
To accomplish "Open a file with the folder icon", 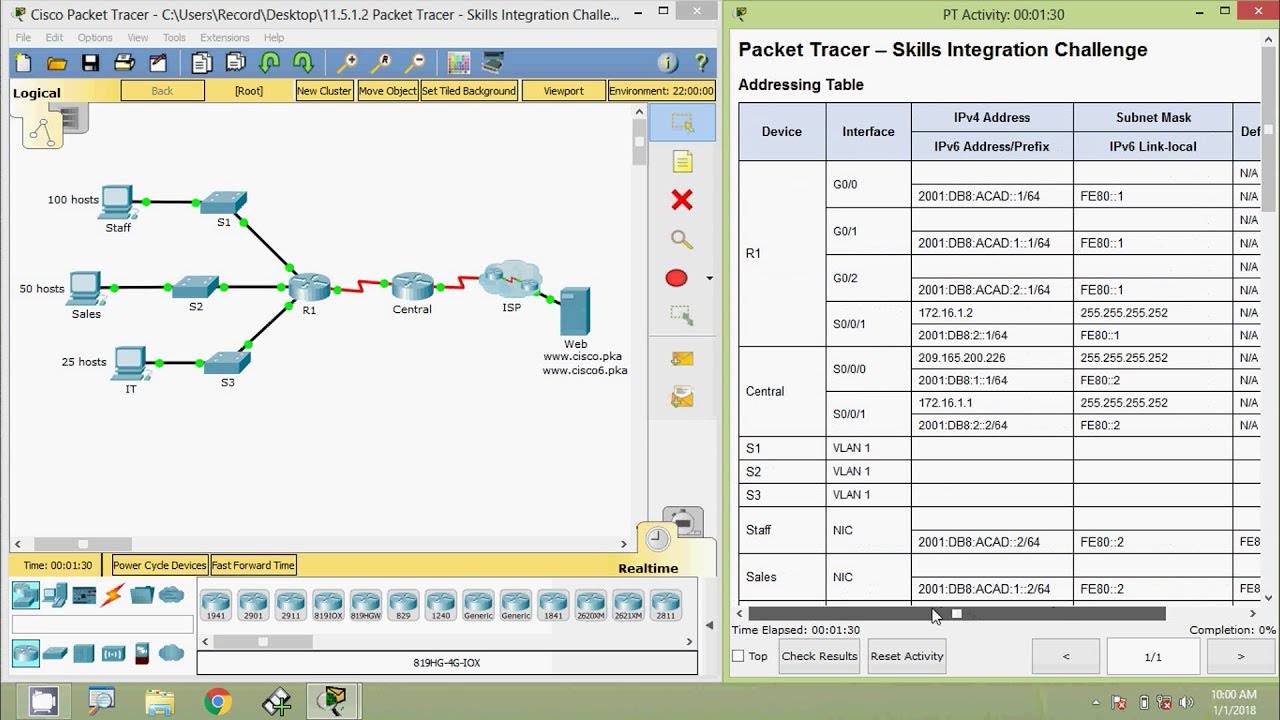I will click(x=57, y=63).
